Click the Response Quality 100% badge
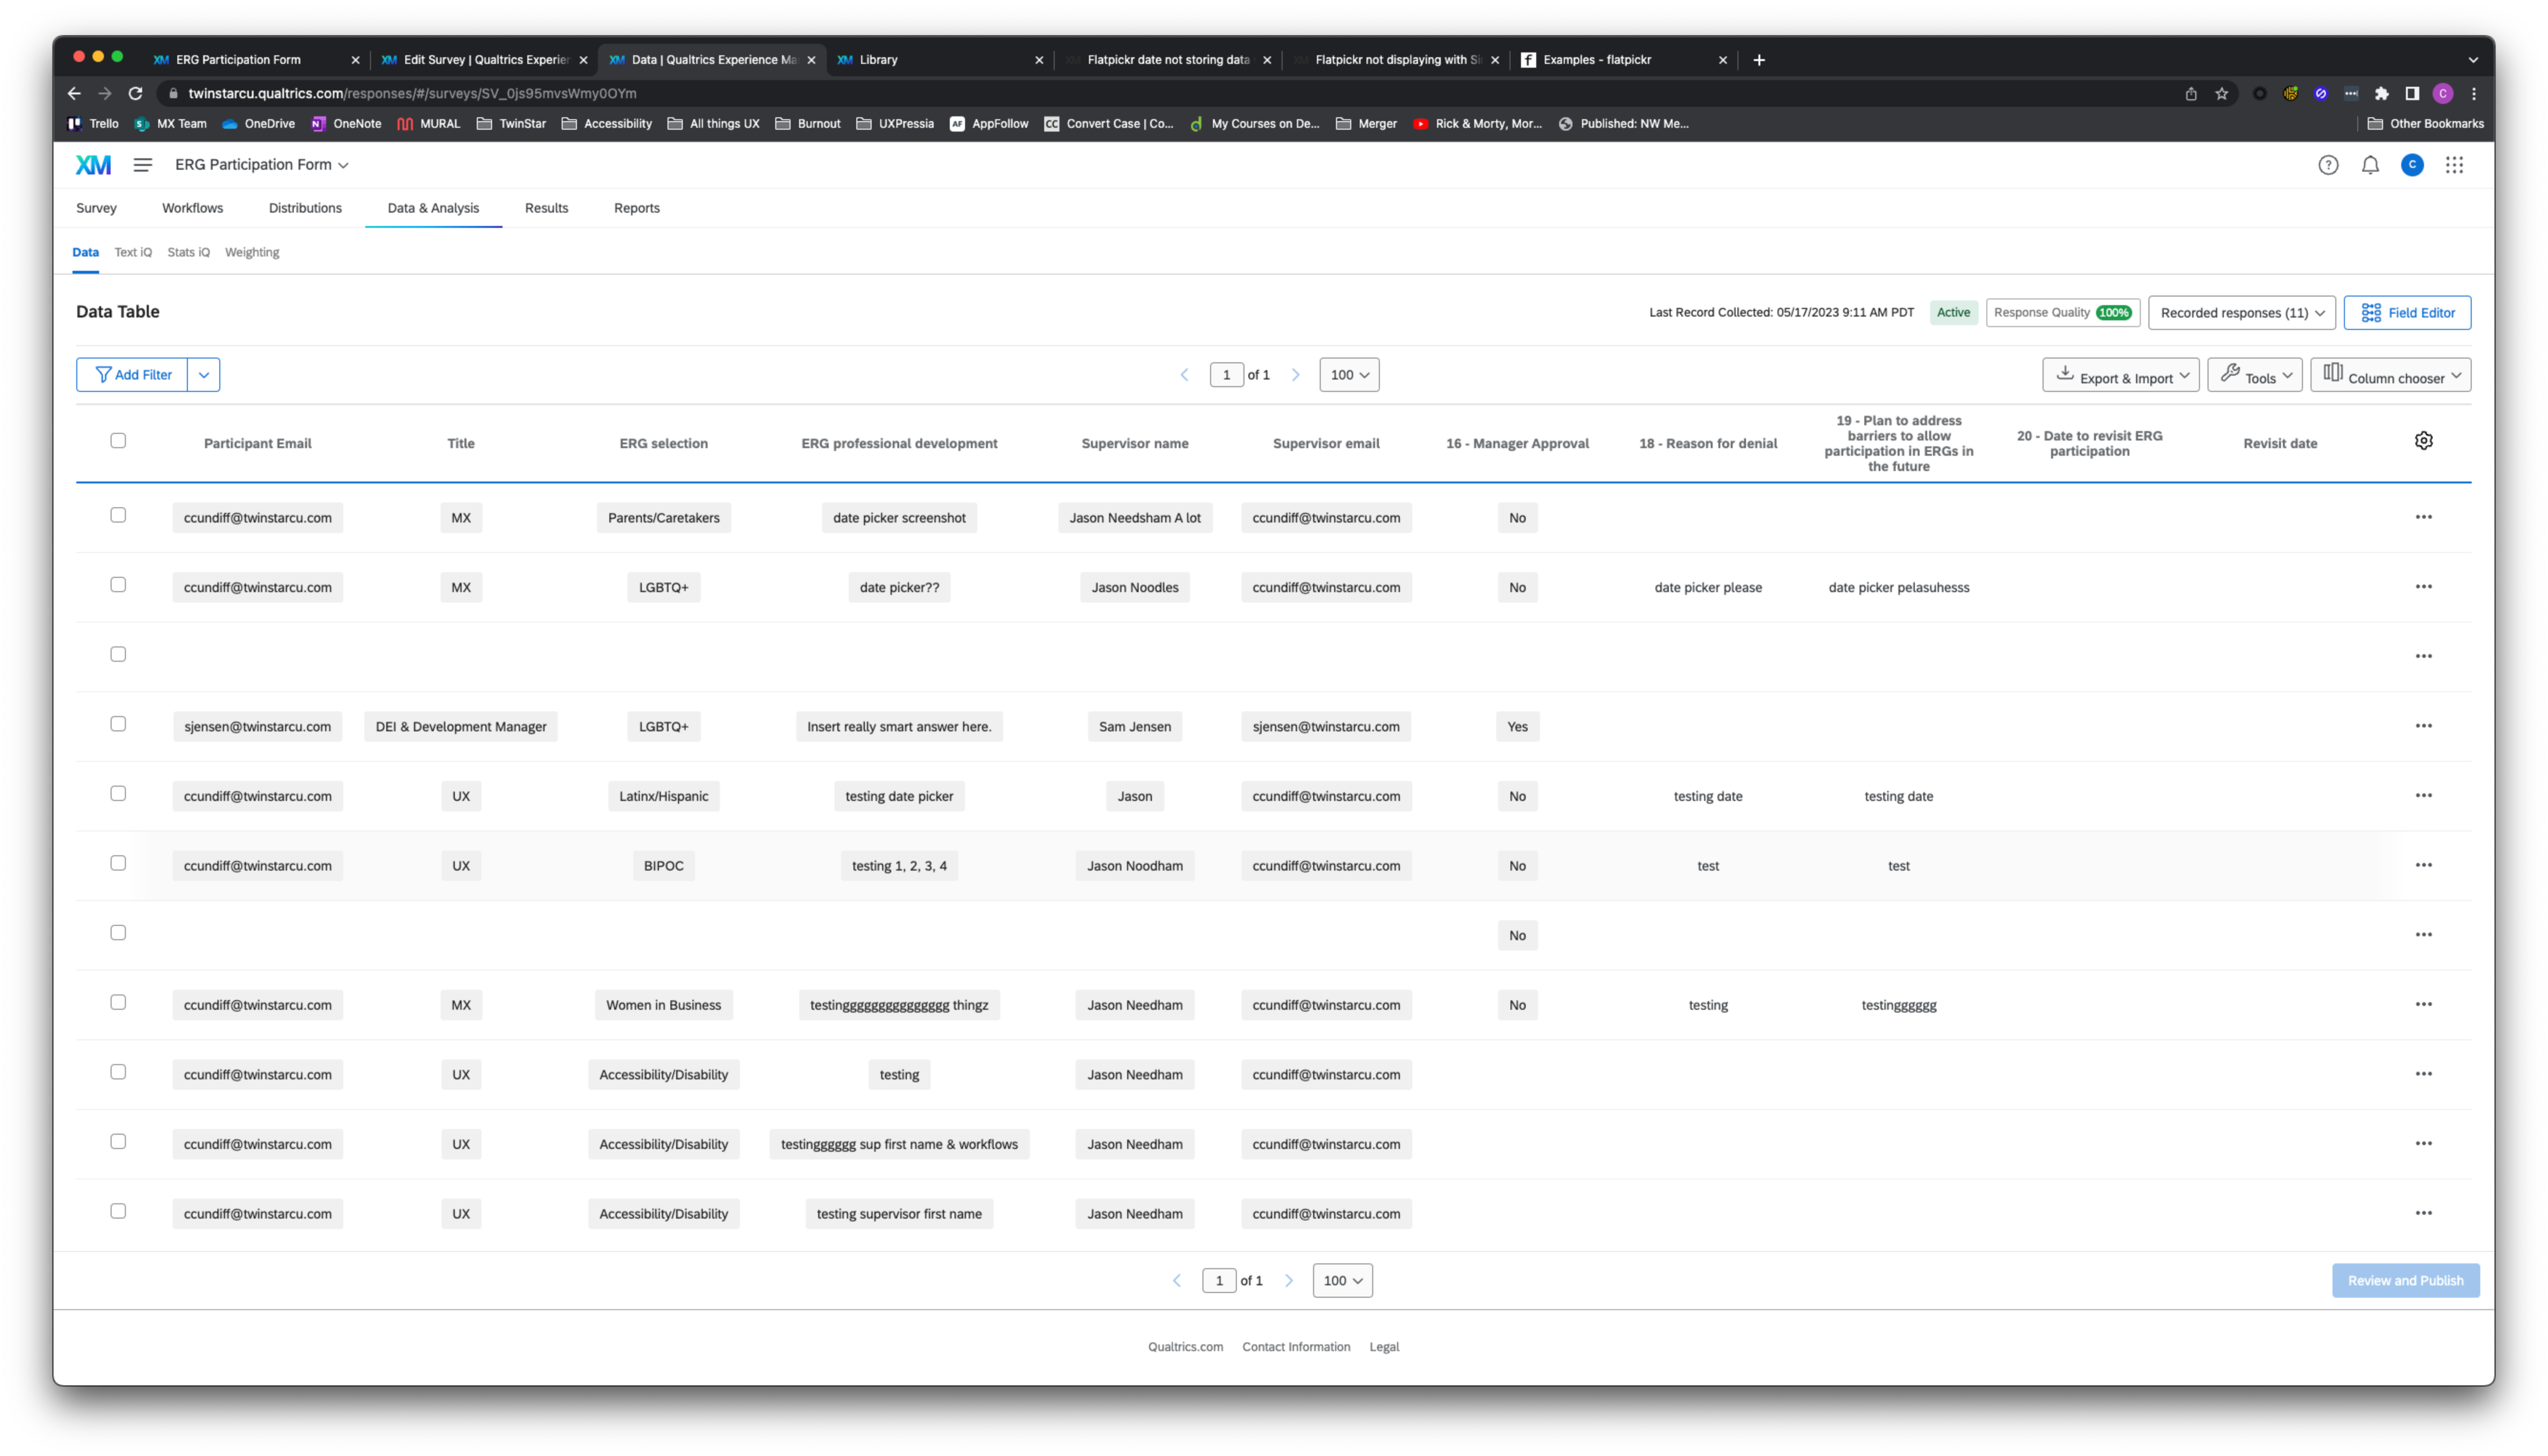 (2062, 313)
